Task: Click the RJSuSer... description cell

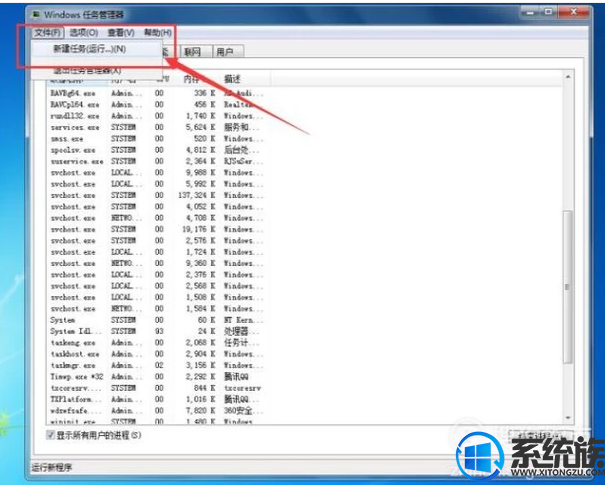Action: click(x=243, y=161)
